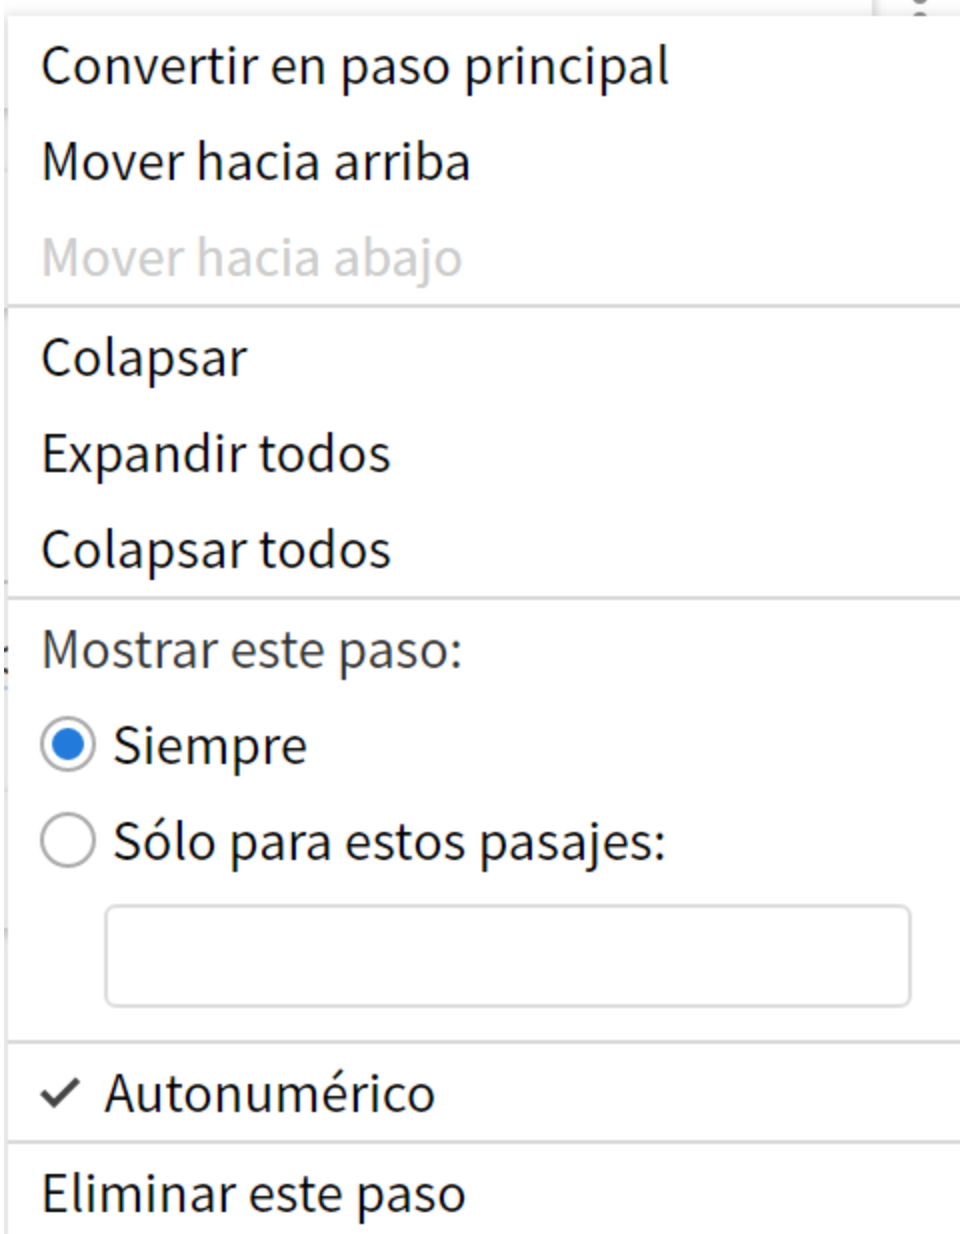
Task: Click the Autonumérico label text
Action: click(x=270, y=1093)
